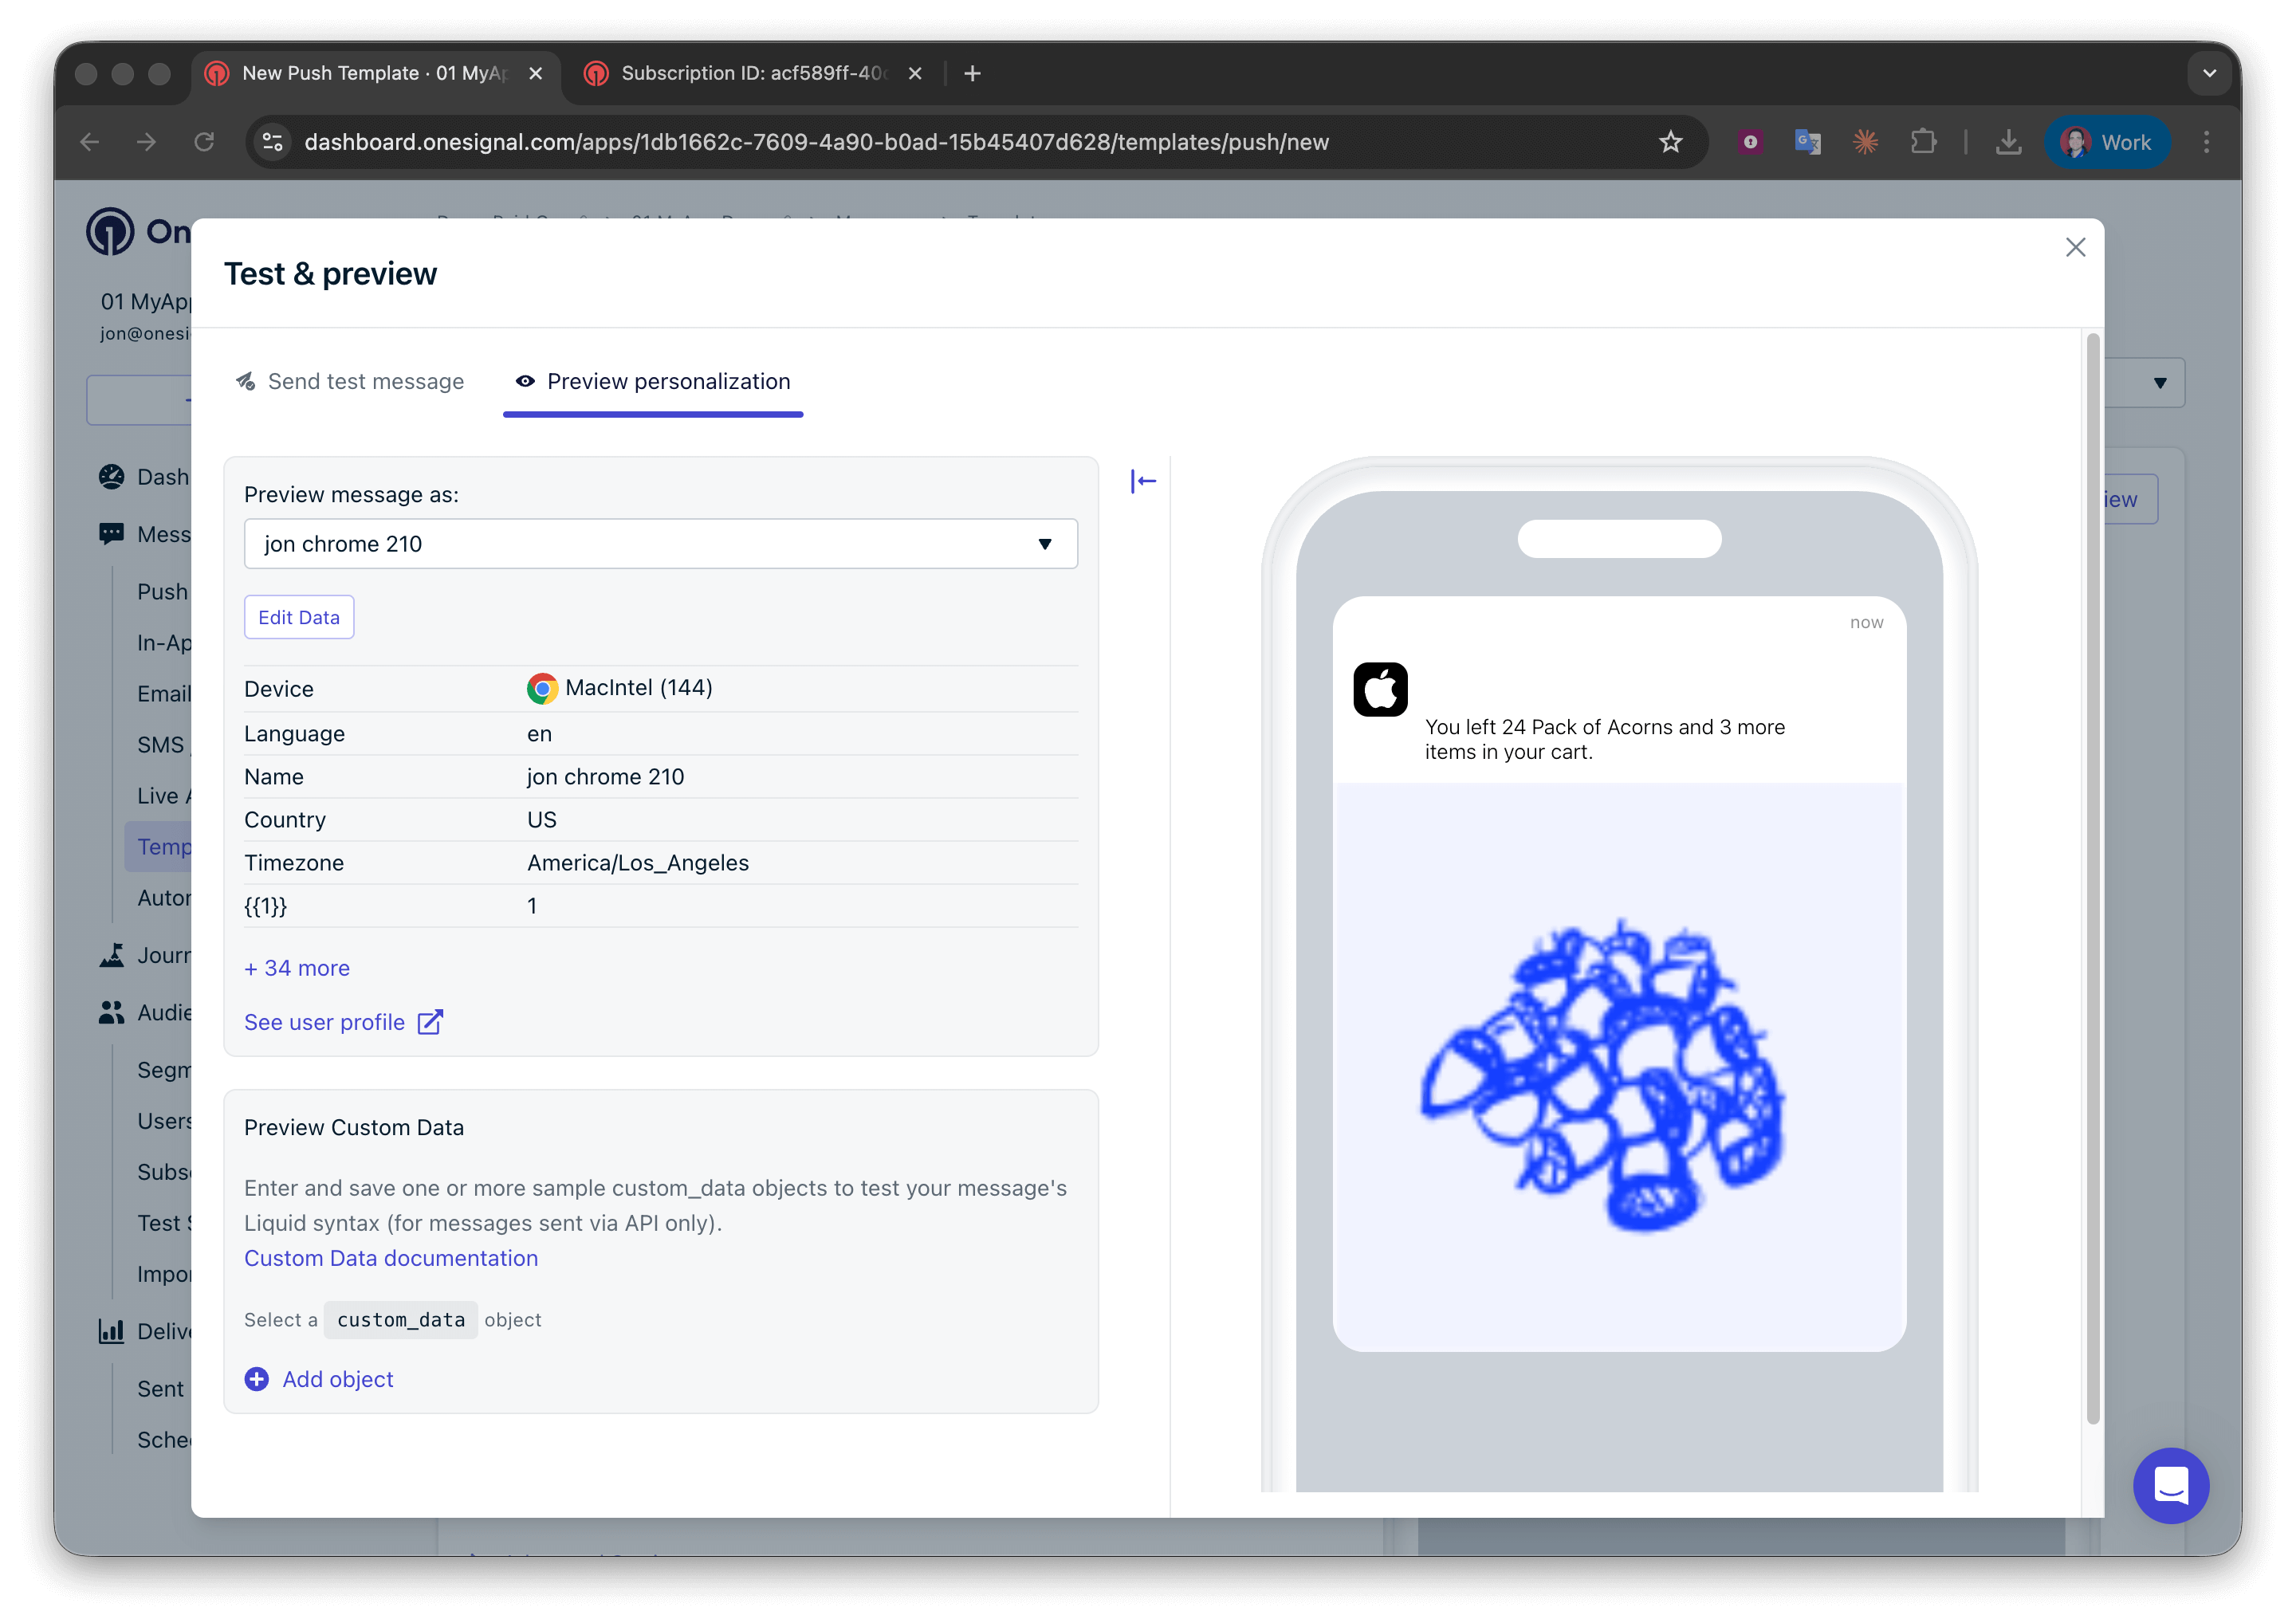Click the external link icon beside See user profile
Screen dimensions: 2296x1623
tap(430, 1022)
